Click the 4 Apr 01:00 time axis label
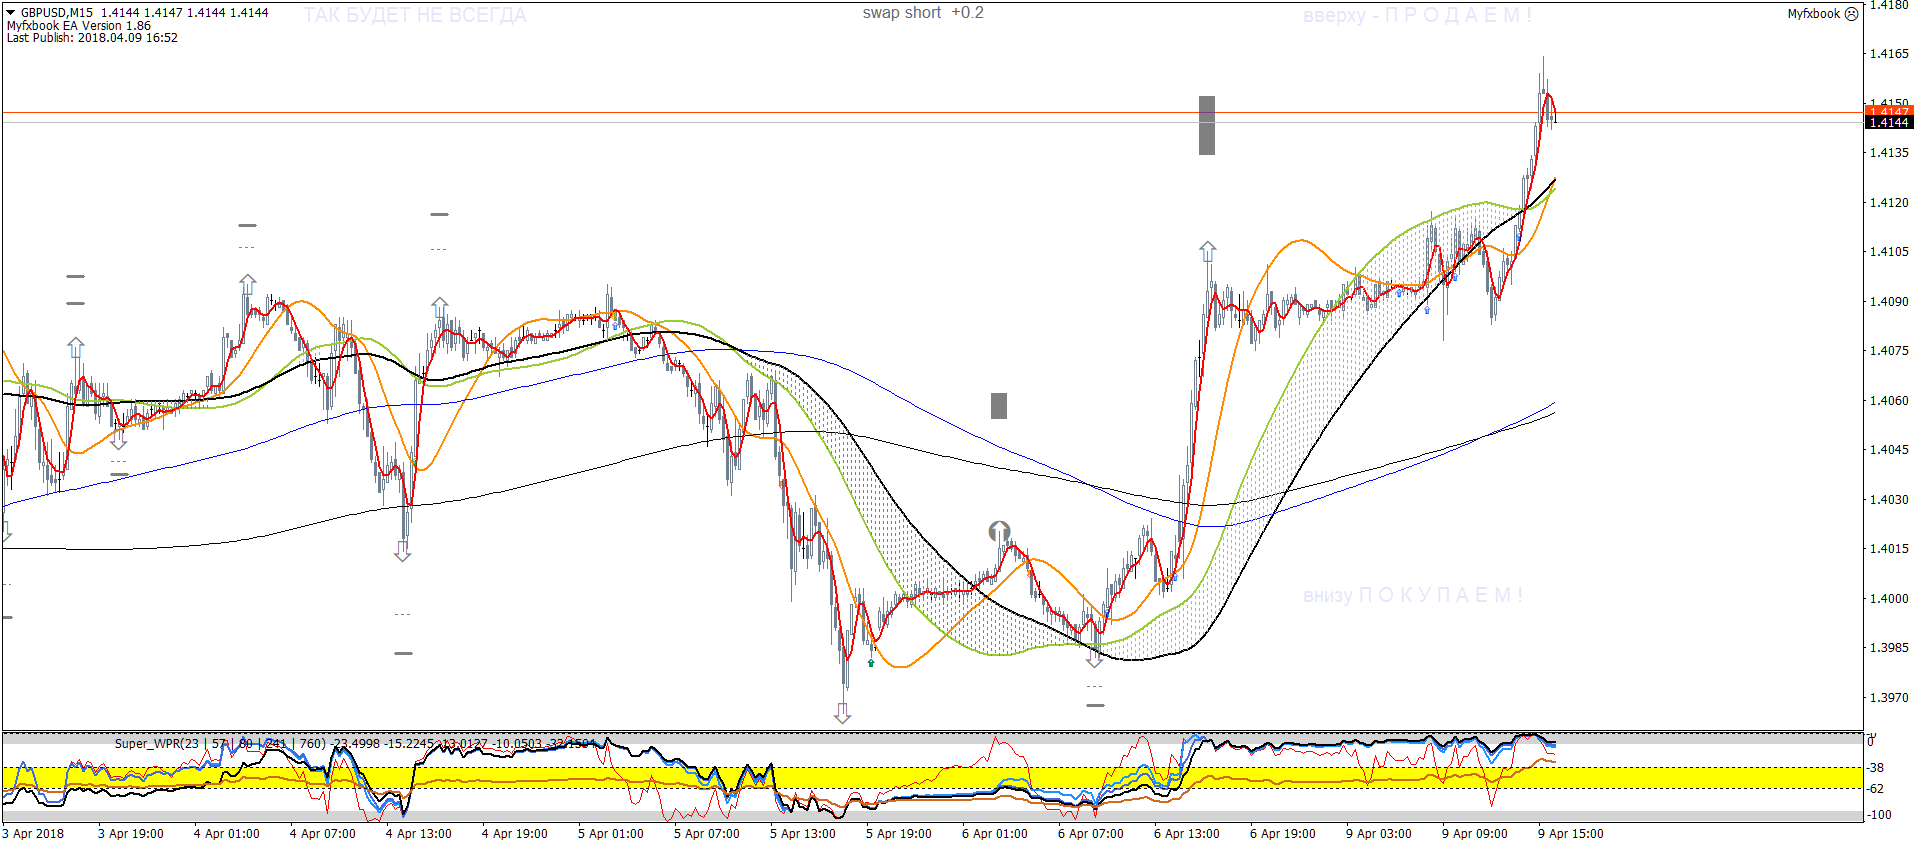 pos(227,834)
